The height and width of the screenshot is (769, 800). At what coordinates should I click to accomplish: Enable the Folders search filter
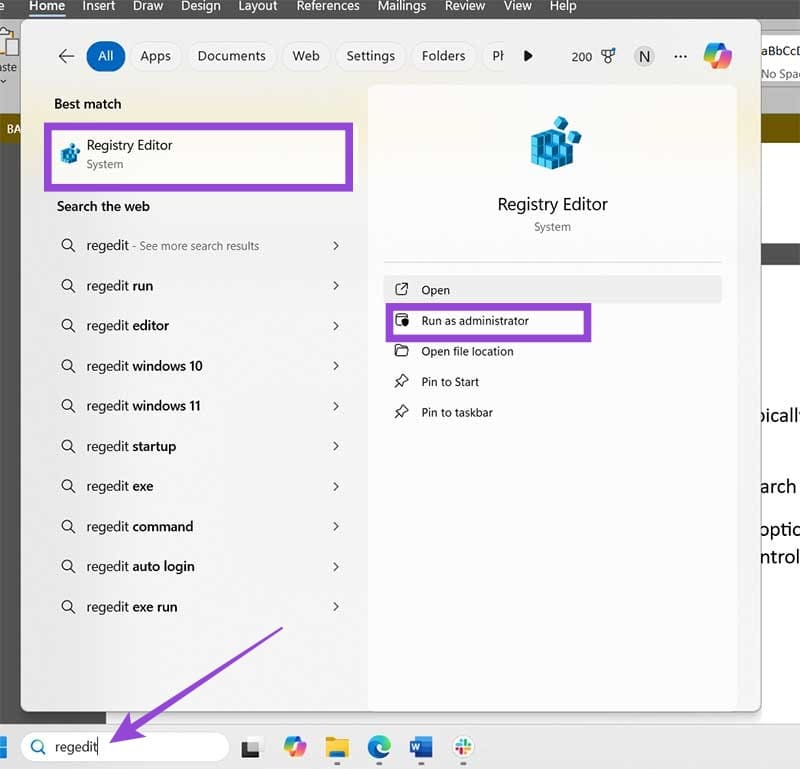pos(443,56)
